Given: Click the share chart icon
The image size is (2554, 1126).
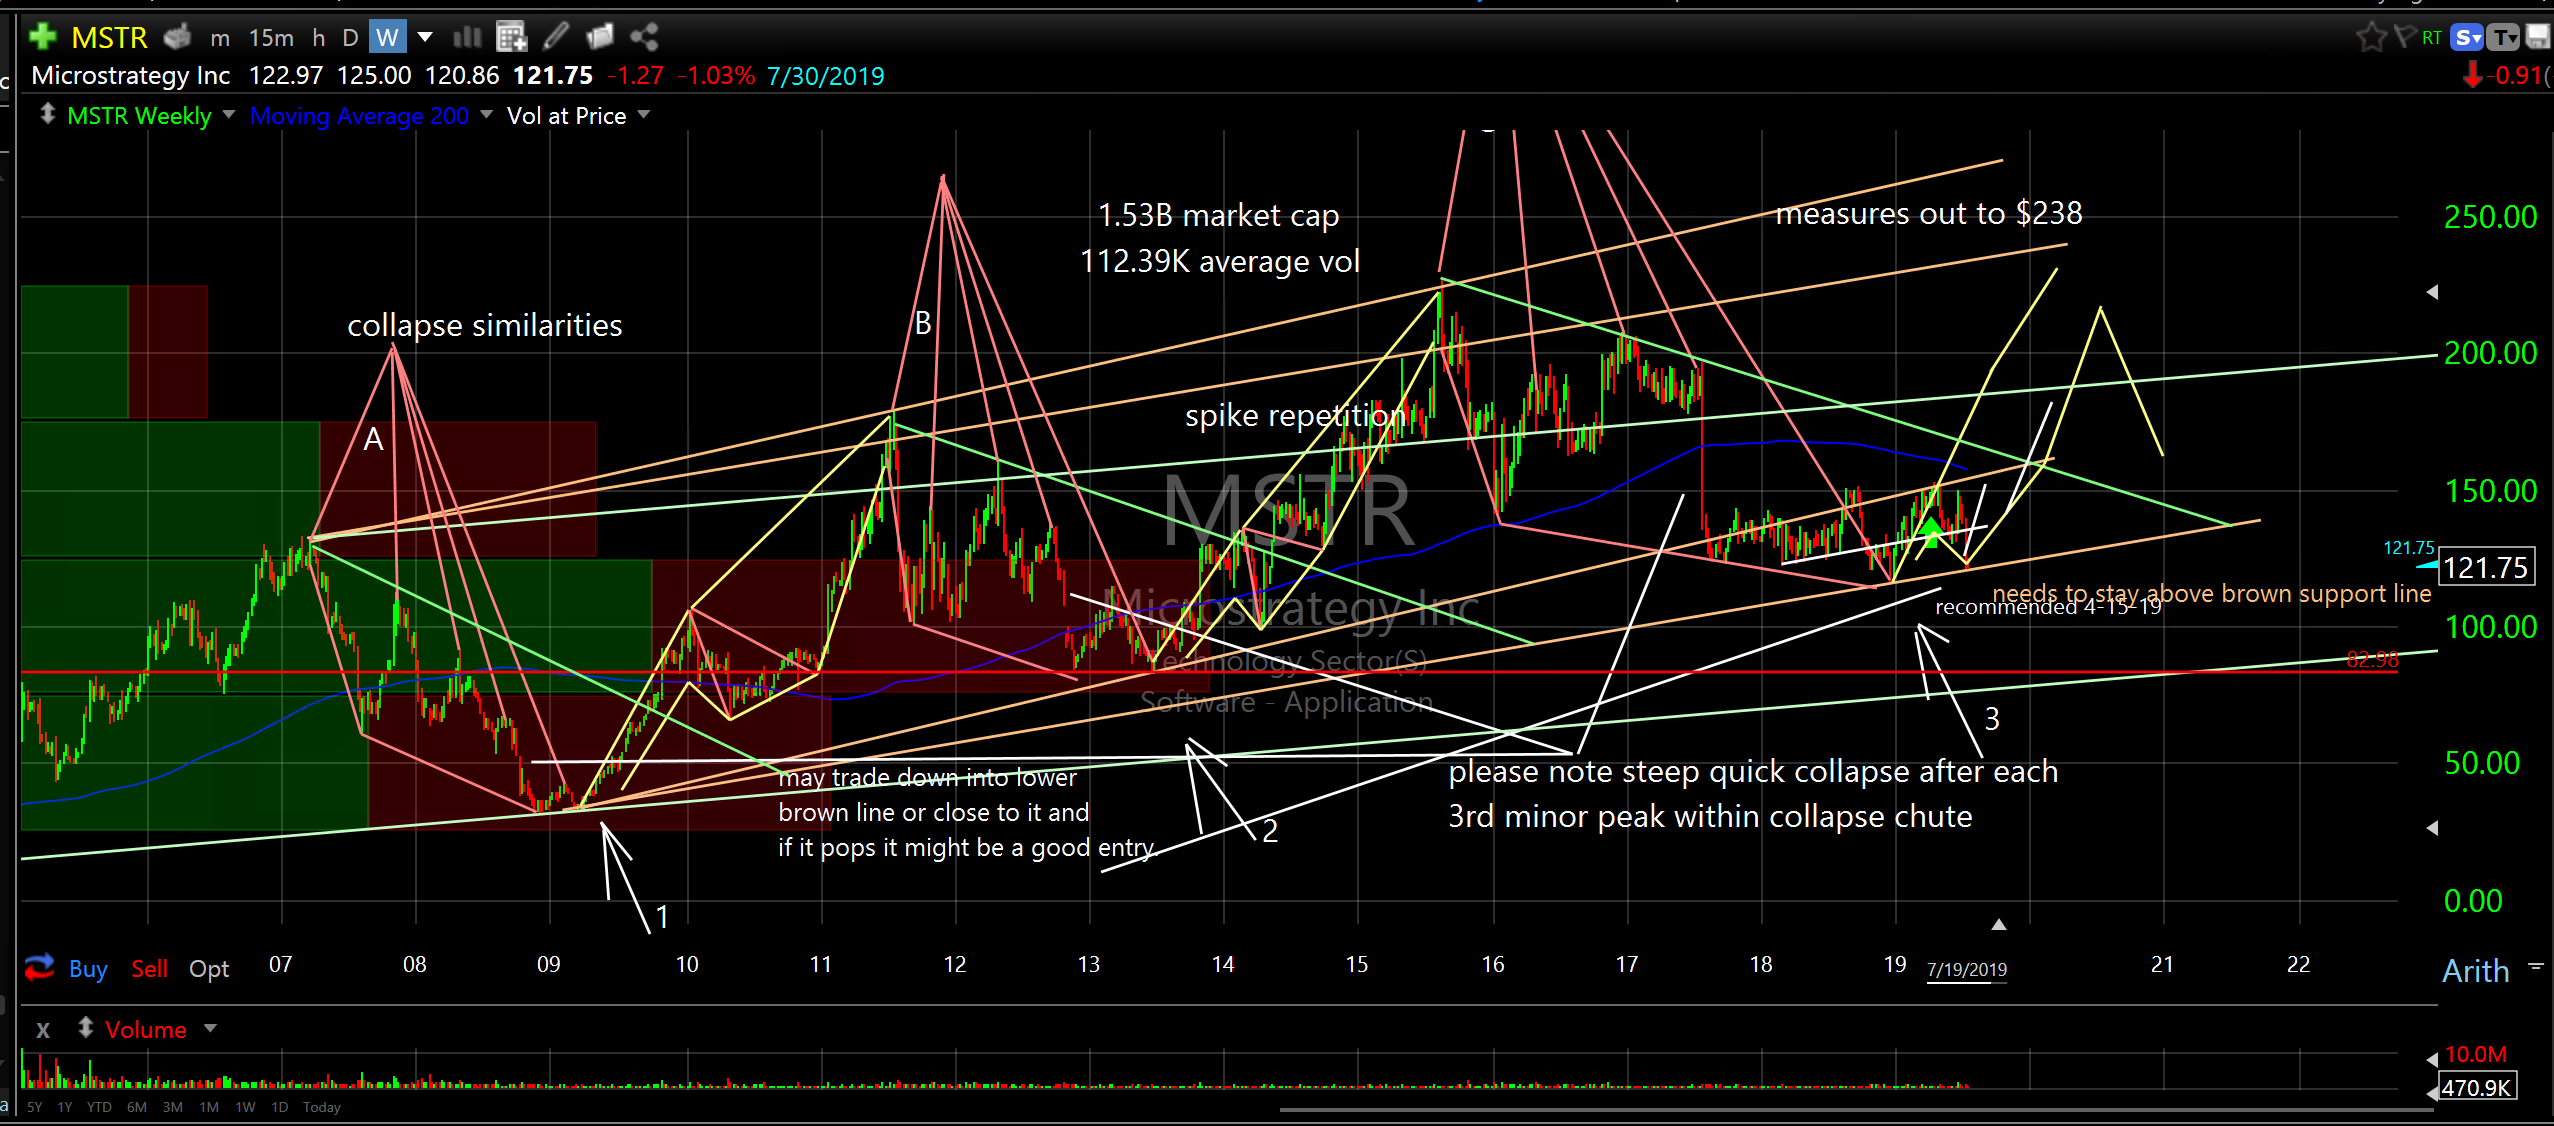Looking at the screenshot, I should [x=645, y=37].
